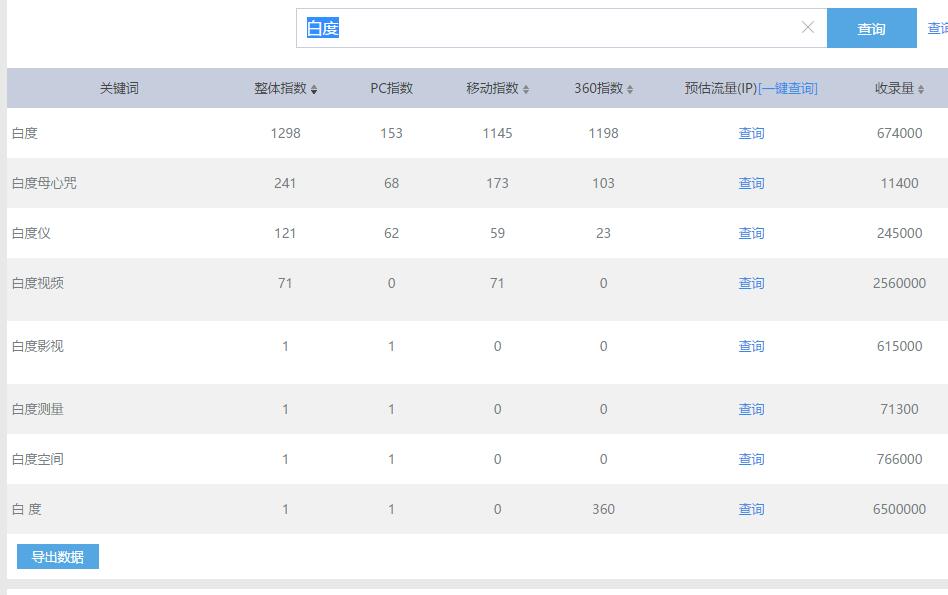This screenshot has width=948, height=595.
Task: Select keyword 白度视频
Action: click(x=37, y=283)
